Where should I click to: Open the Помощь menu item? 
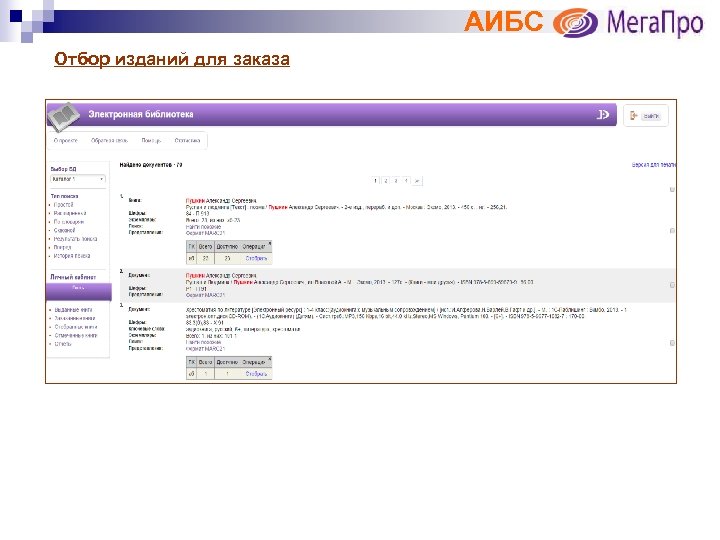(151, 141)
